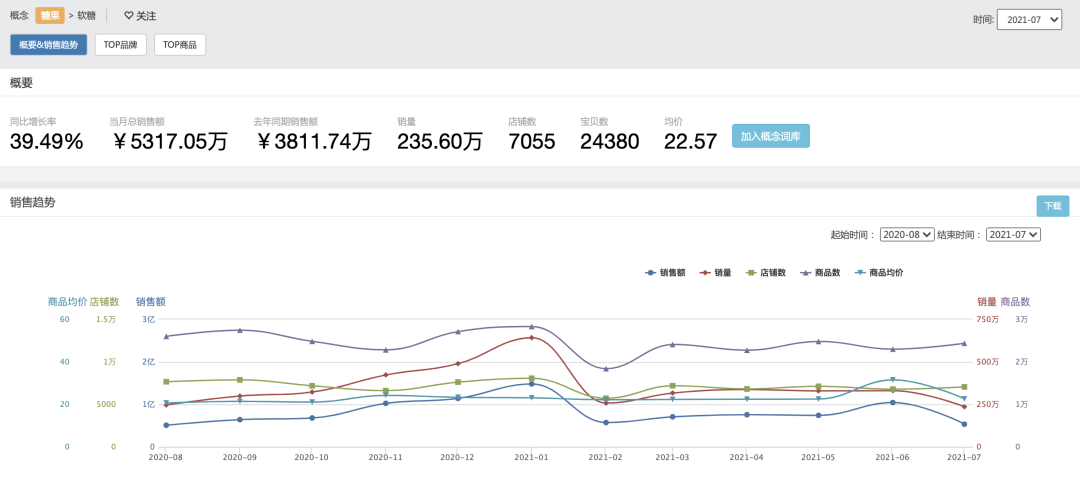Select the 概要&销售趋势 tab
The image size is (1080, 499).
coord(48,45)
